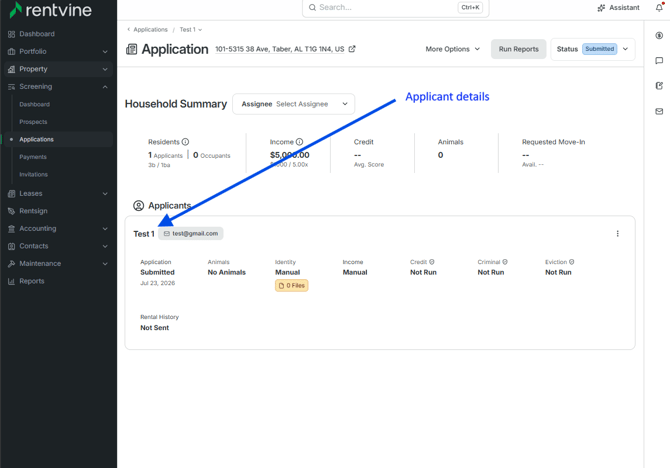Image resolution: width=670 pixels, height=468 pixels.
Task: Click the Contacts sidebar icon
Action: pyautogui.click(x=12, y=246)
